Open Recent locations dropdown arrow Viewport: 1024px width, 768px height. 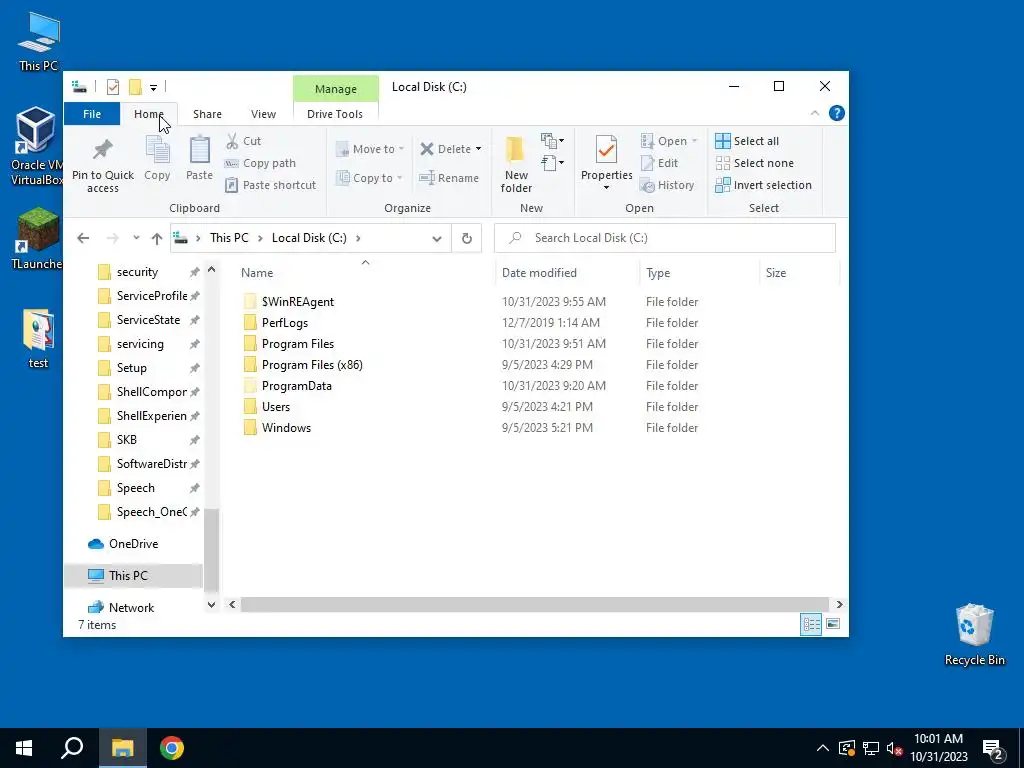[136, 238]
